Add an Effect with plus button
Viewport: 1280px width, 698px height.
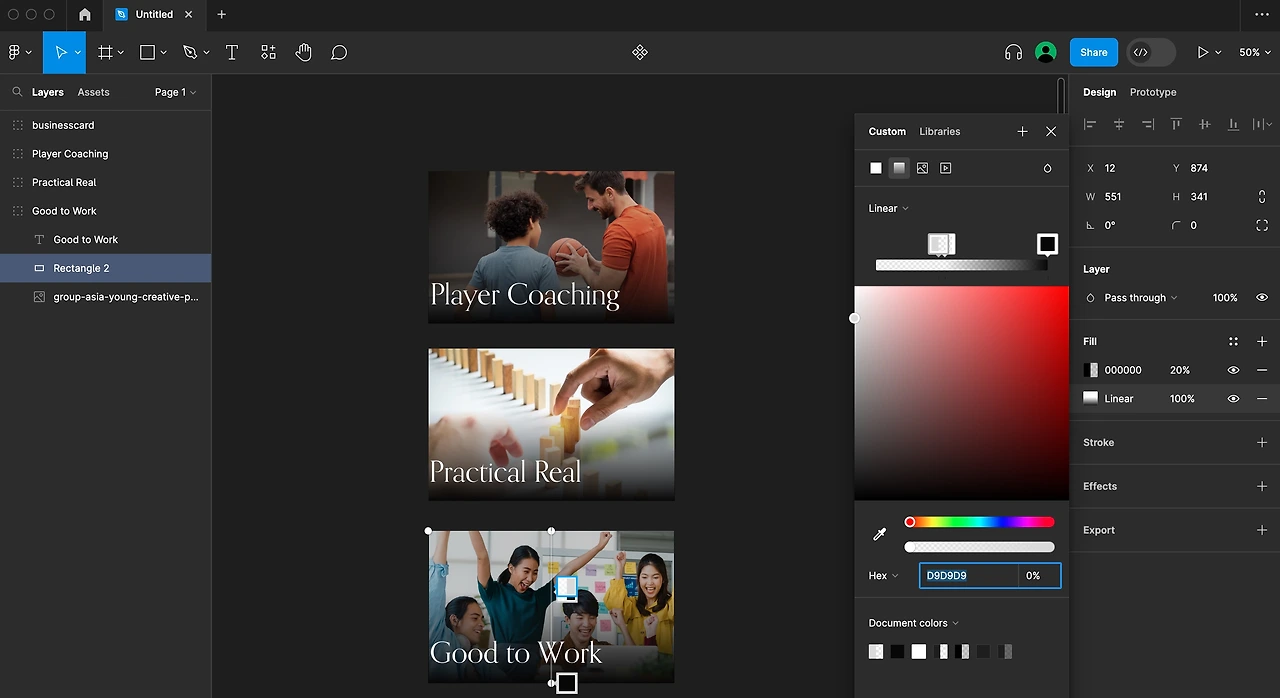click(x=1262, y=486)
